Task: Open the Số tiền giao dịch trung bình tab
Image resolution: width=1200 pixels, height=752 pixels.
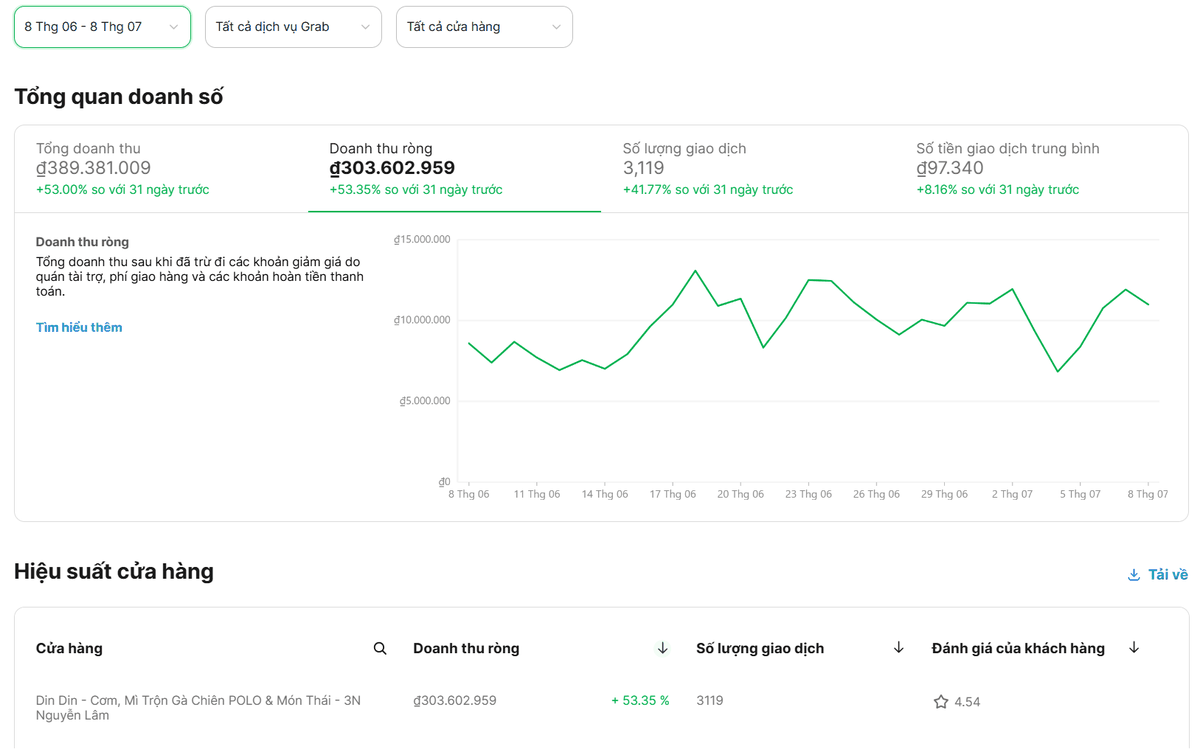Action: (x=1041, y=169)
